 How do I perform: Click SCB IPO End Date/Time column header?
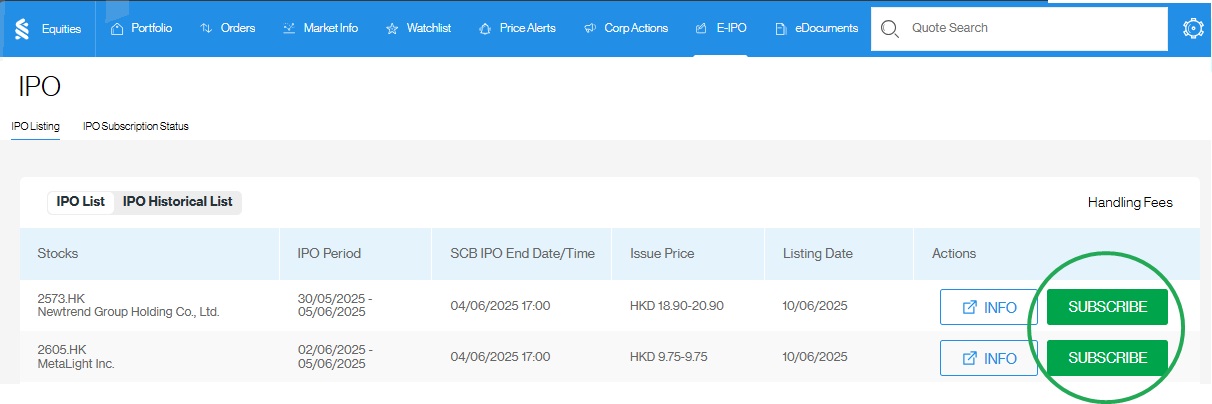[x=523, y=254]
